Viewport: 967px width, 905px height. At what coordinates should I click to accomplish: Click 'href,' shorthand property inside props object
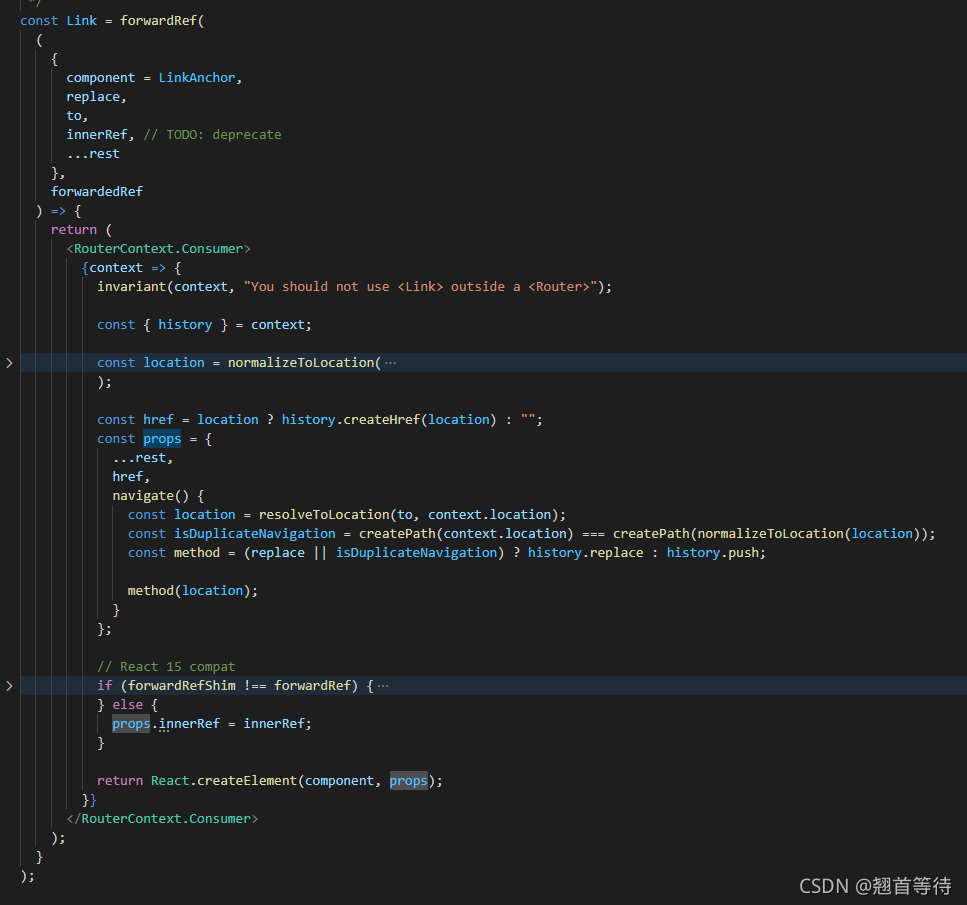[x=131, y=476]
